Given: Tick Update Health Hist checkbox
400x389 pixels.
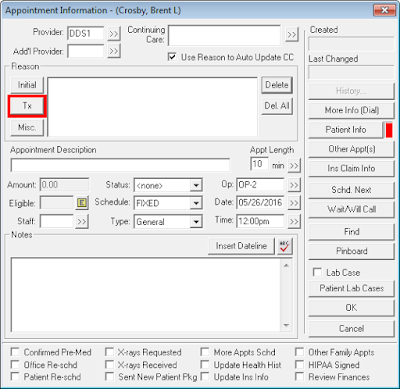Looking at the screenshot, I should coord(205,364).
